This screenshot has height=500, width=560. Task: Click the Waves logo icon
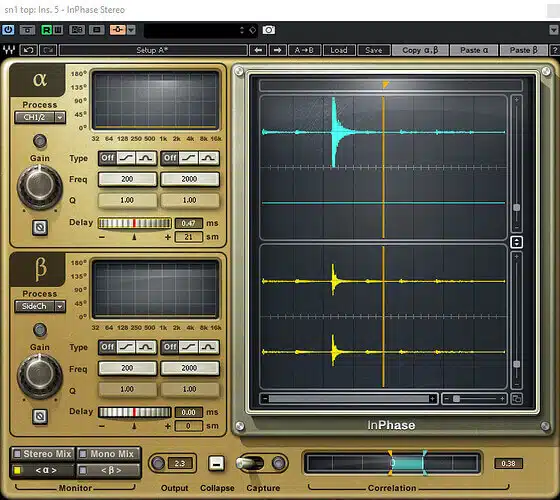click(9, 50)
